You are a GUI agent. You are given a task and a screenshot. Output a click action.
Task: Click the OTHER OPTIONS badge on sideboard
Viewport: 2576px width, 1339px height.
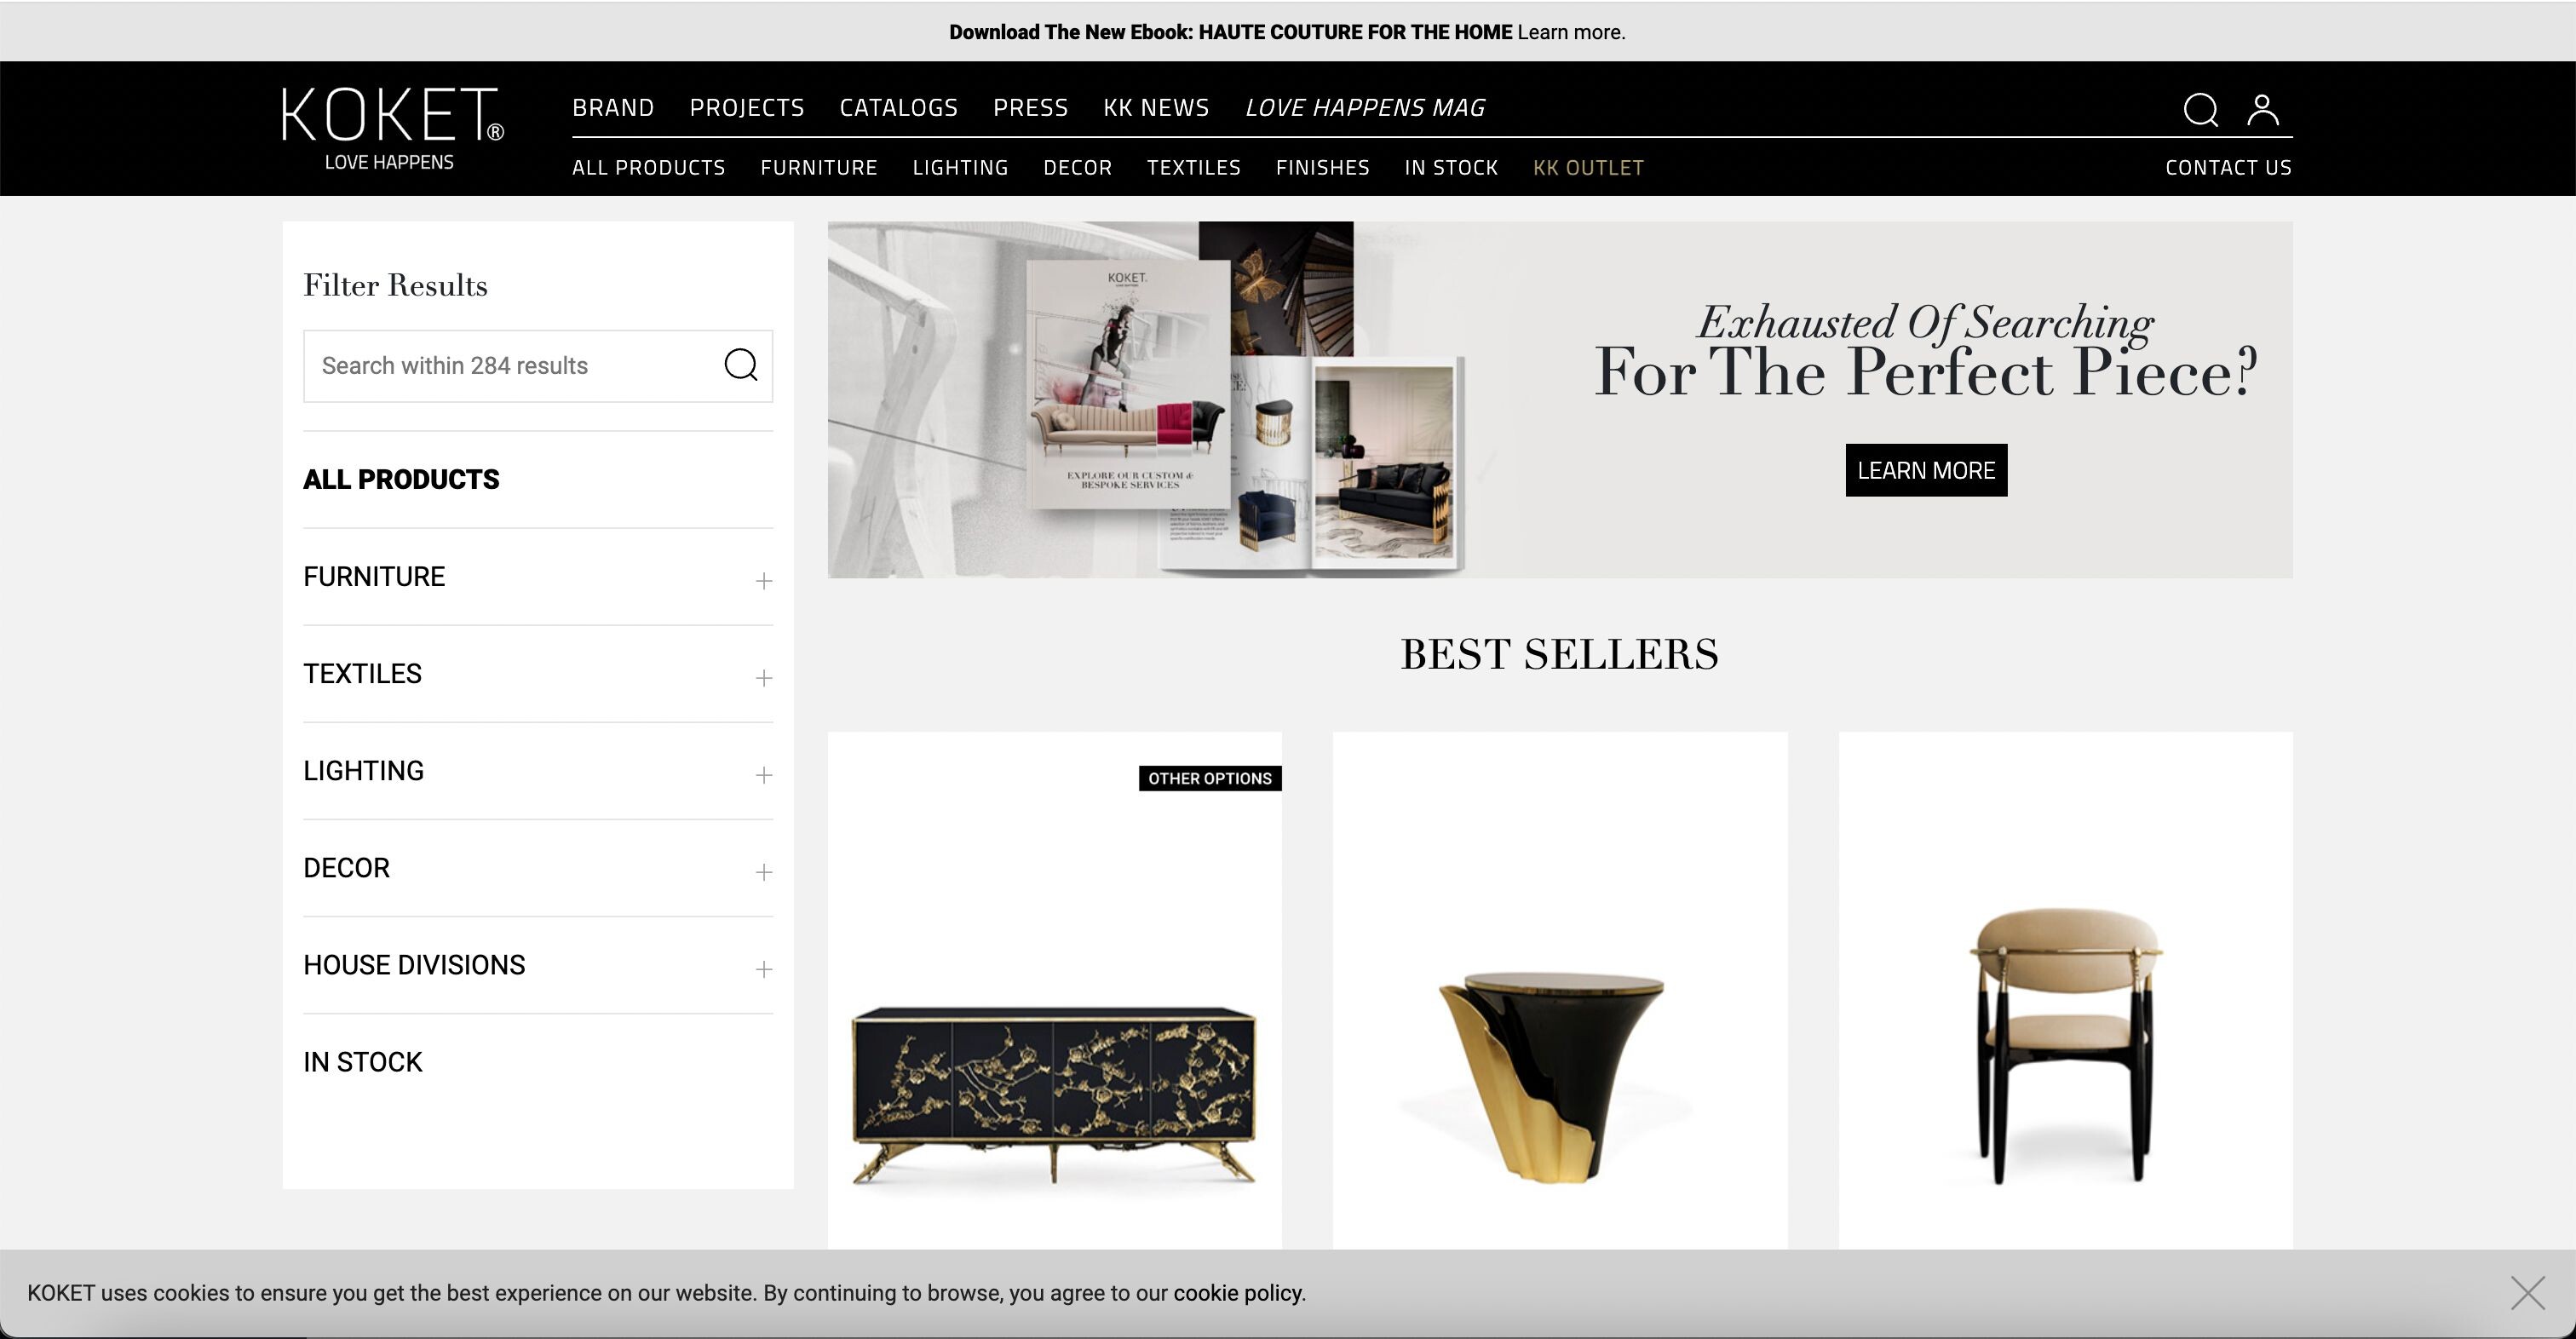(1210, 778)
